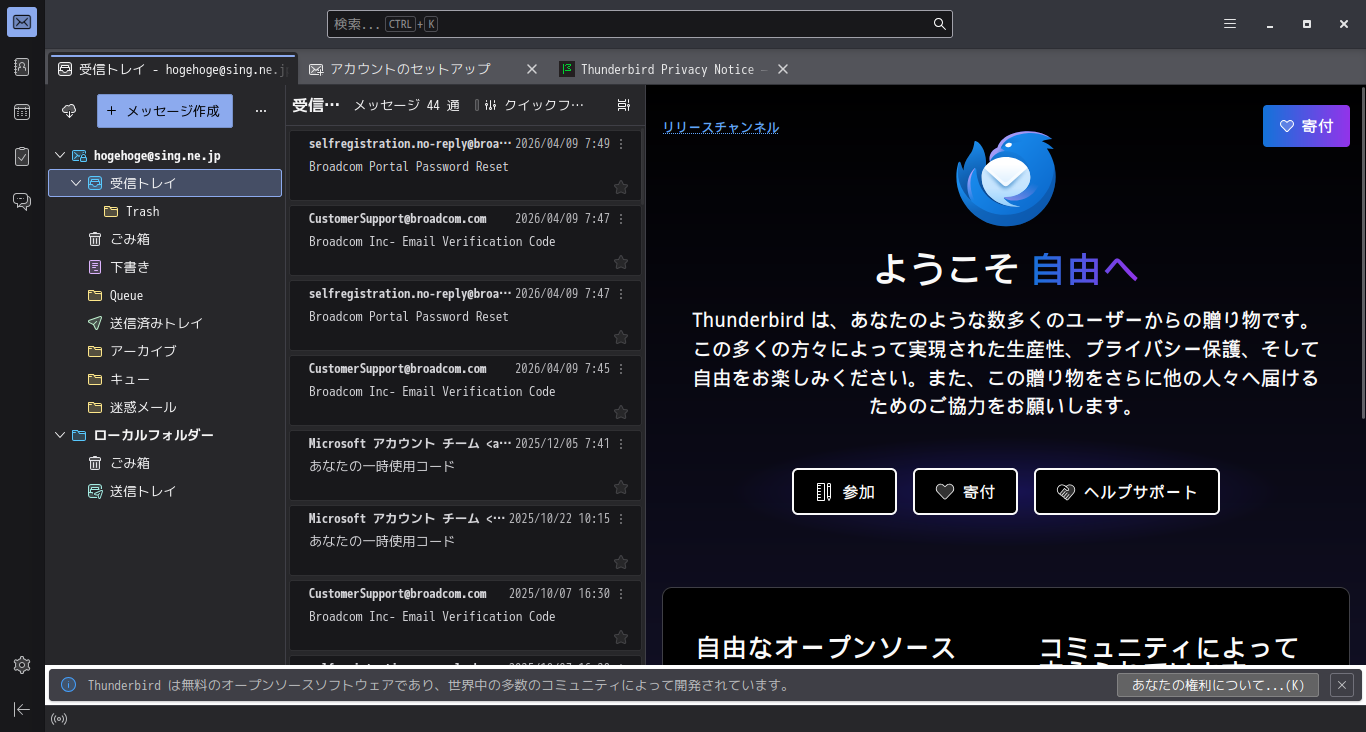Open ごみ箱 under hogehoge@sing.ne.jp account
The width and height of the screenshot is (1366, 732).
tap(165, 239)
